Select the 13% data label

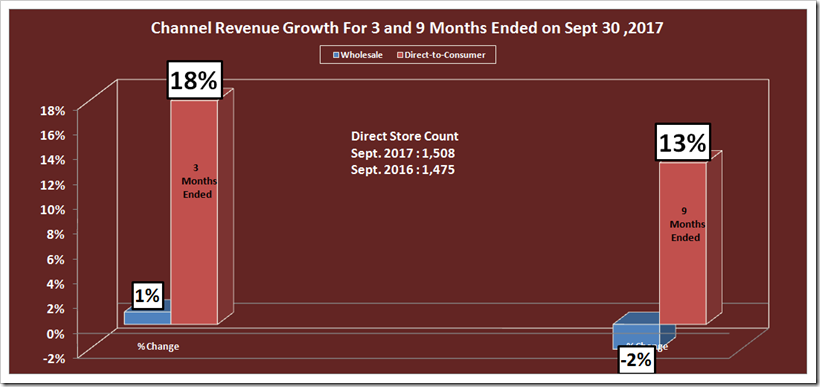coord(683,143)
